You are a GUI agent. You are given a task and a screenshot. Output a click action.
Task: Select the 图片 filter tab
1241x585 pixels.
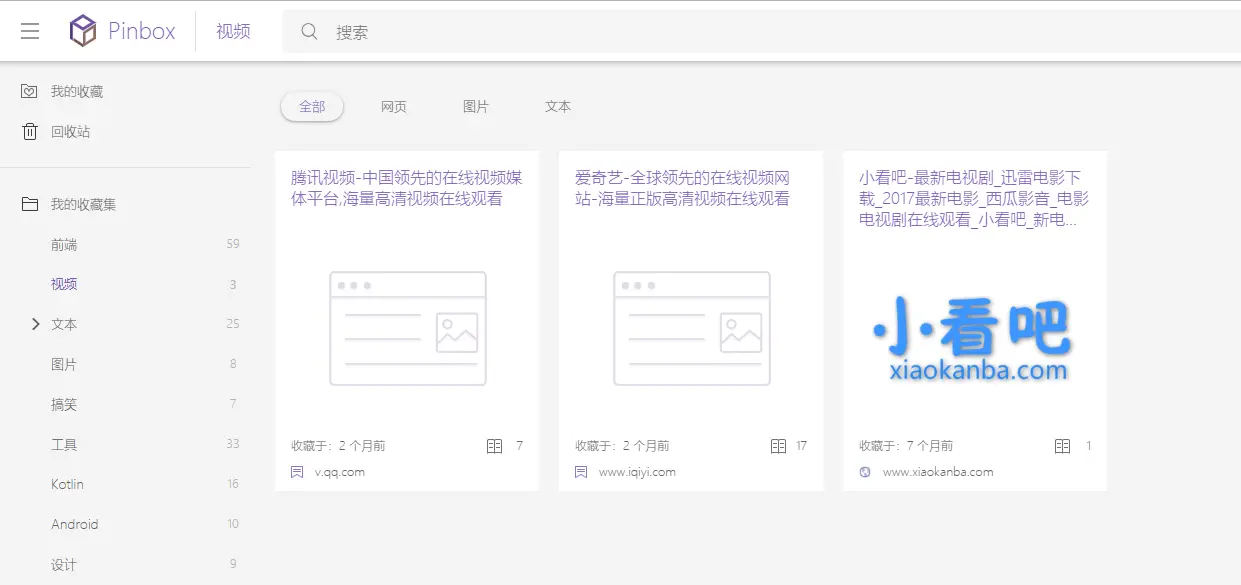point(476,106)
